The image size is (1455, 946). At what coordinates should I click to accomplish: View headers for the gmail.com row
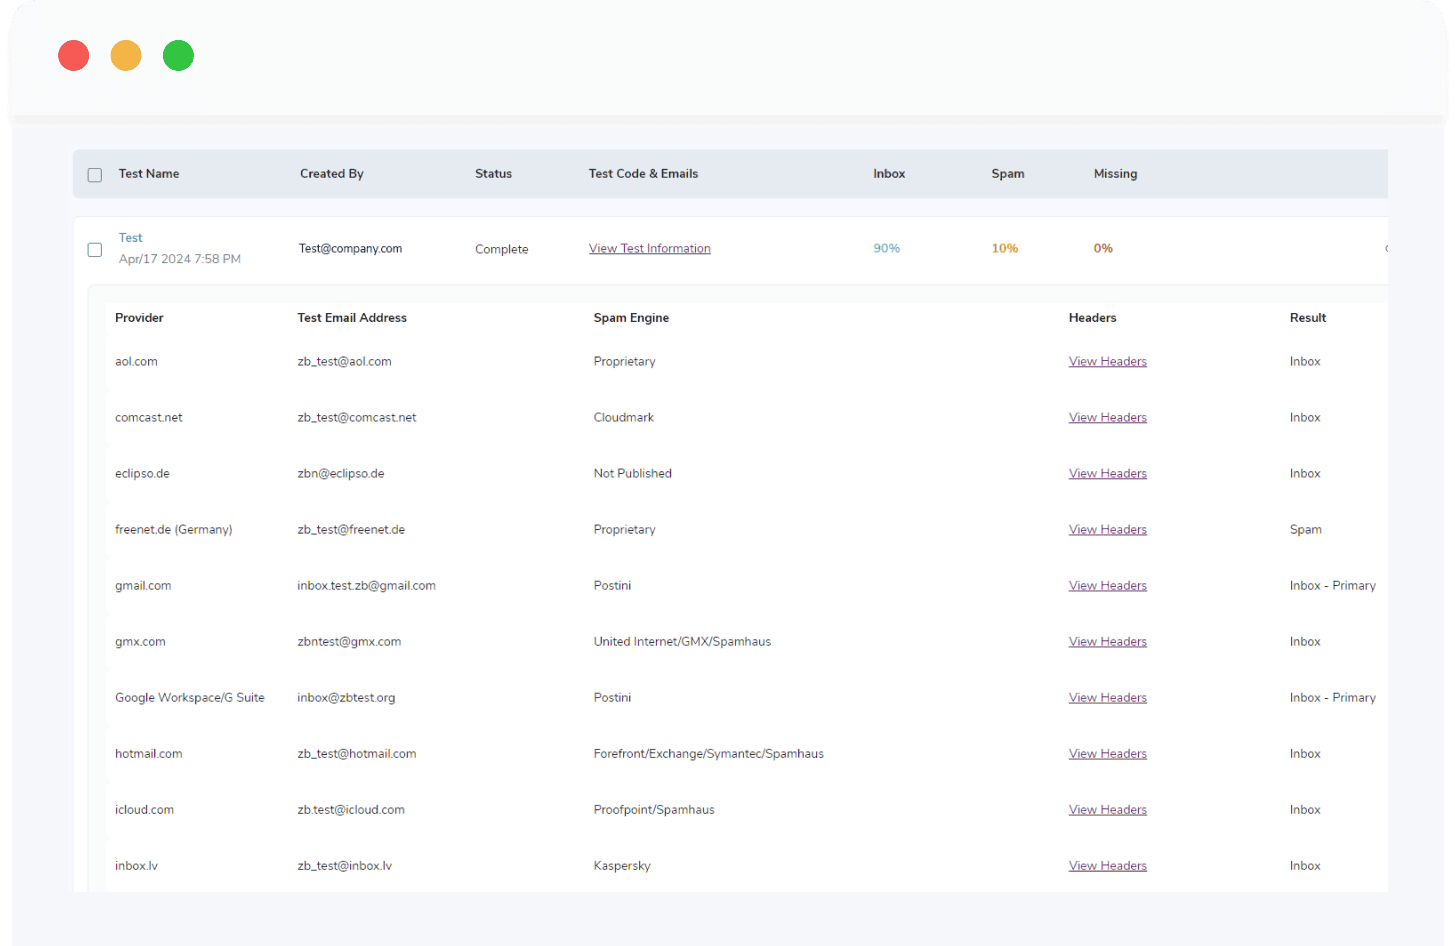tap(1107, 585)
